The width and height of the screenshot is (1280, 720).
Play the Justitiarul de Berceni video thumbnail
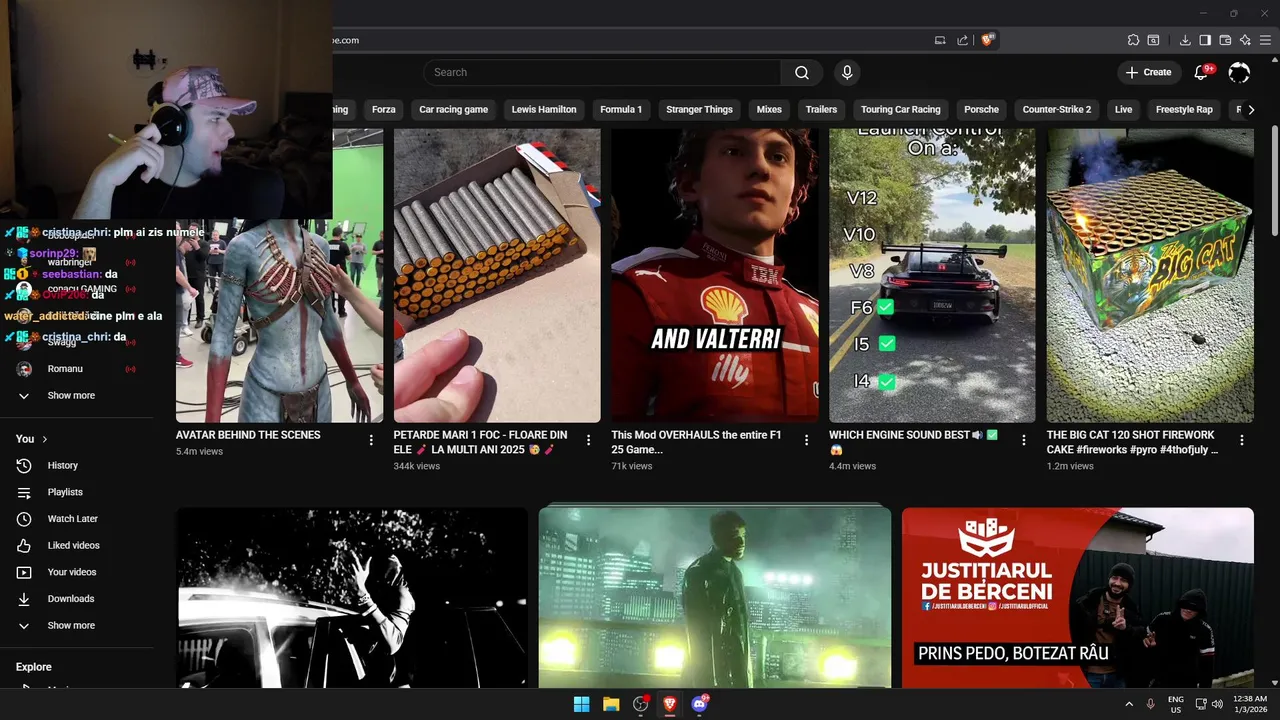pyautogui.click(x=1078, y=598)
